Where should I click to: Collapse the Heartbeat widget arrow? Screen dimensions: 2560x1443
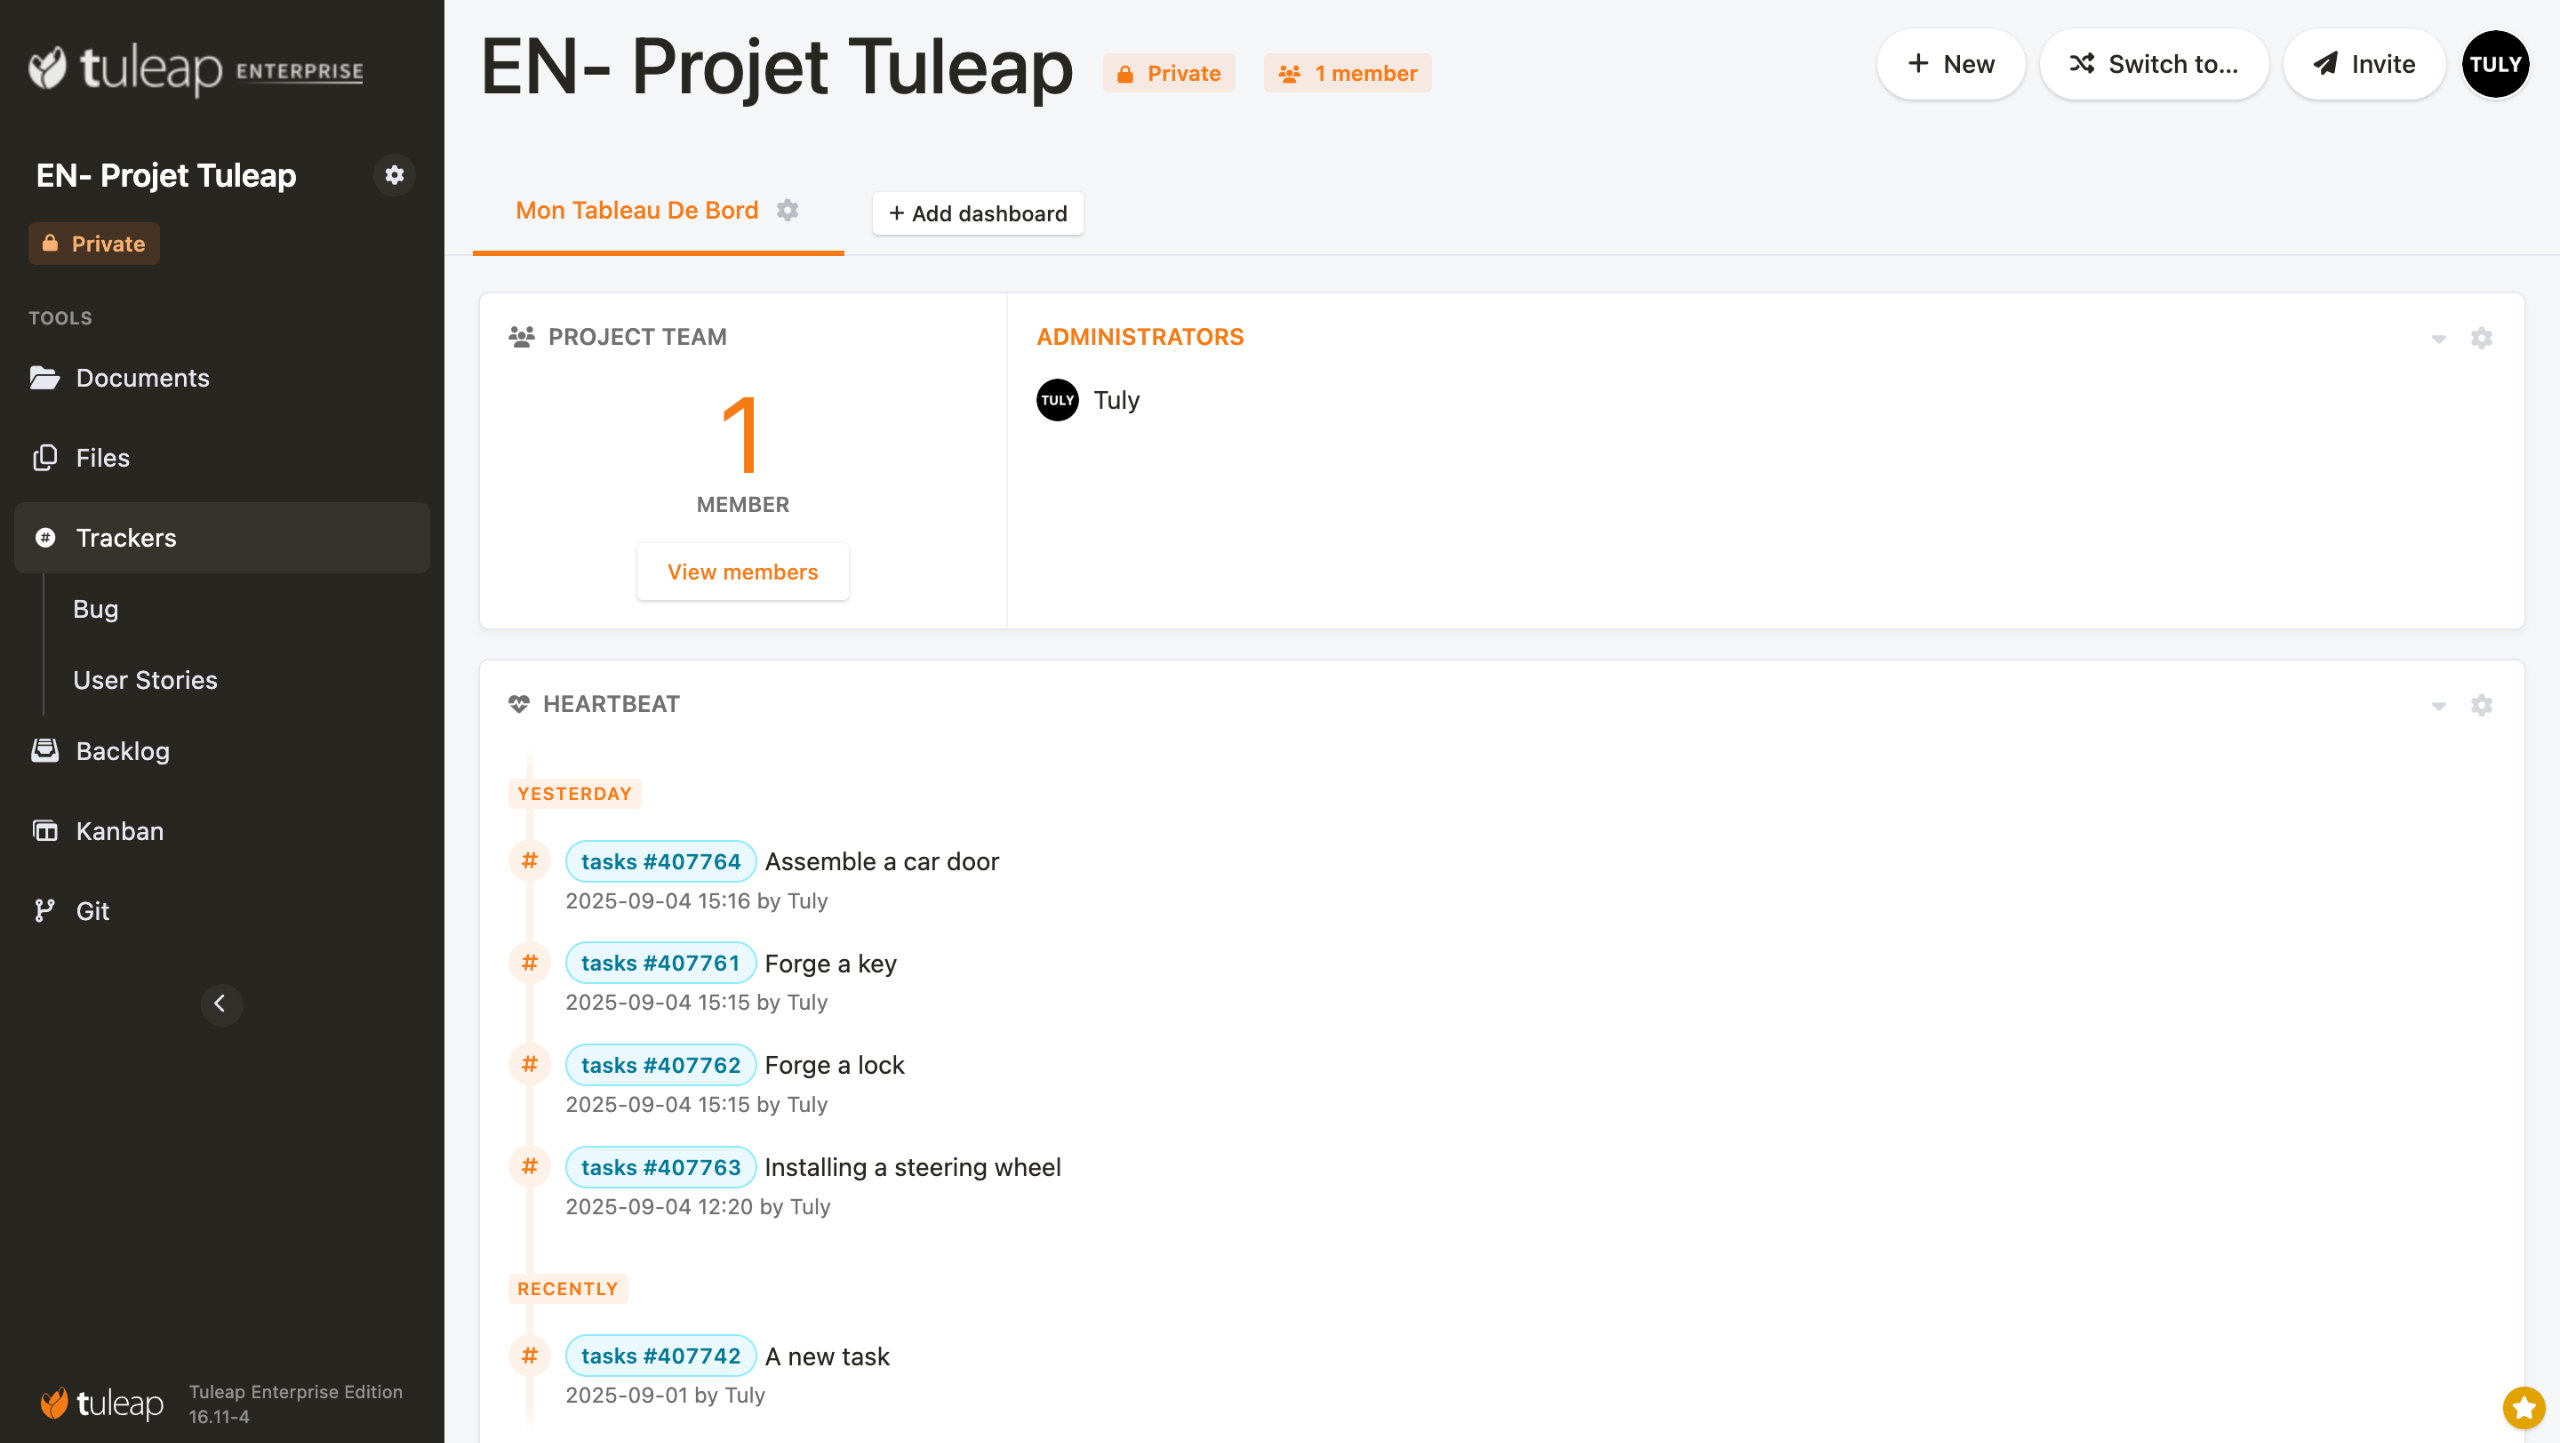click(x=2438, y=706)
